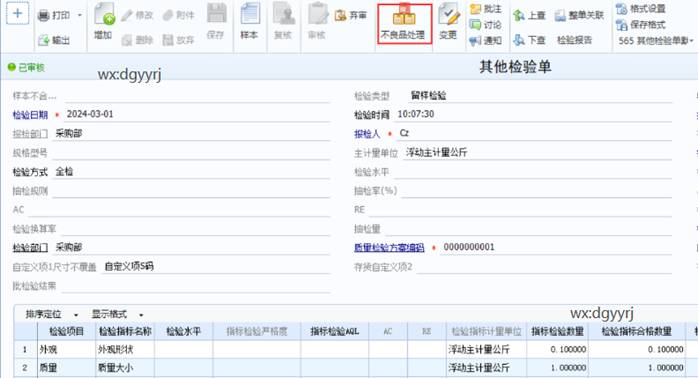Click 质量 cell in row 2

66,368
